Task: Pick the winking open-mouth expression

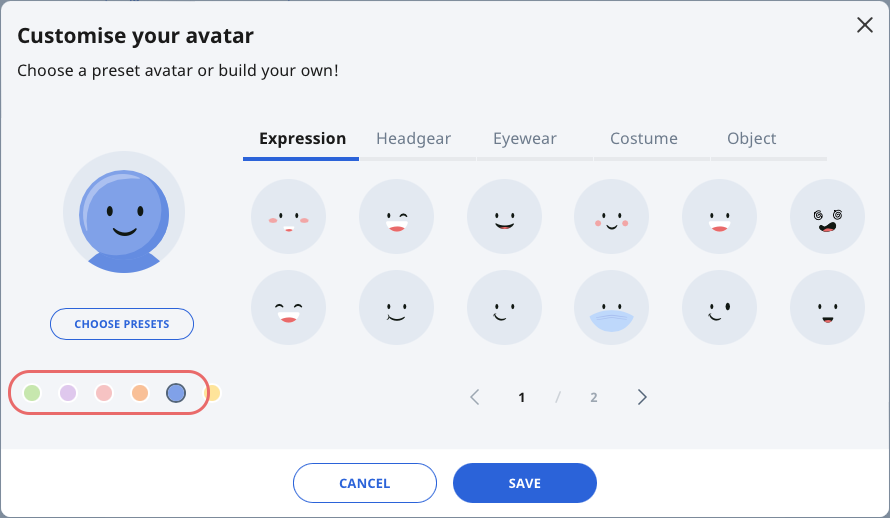Action: [x=396, y=216]
